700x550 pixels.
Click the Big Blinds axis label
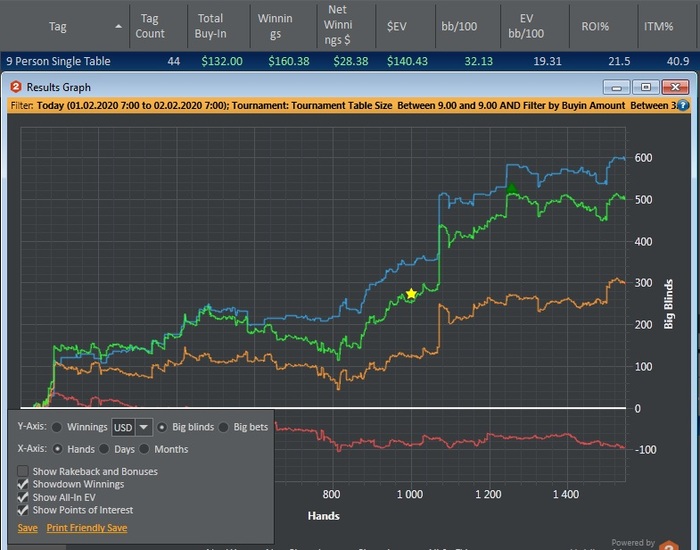[668, 304]
